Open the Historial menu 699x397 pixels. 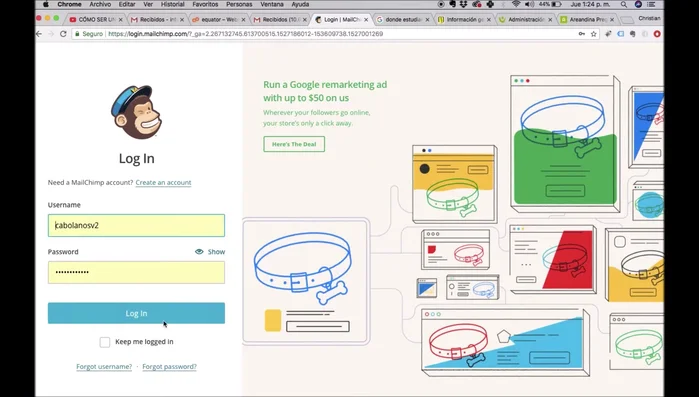click(173, 4)
